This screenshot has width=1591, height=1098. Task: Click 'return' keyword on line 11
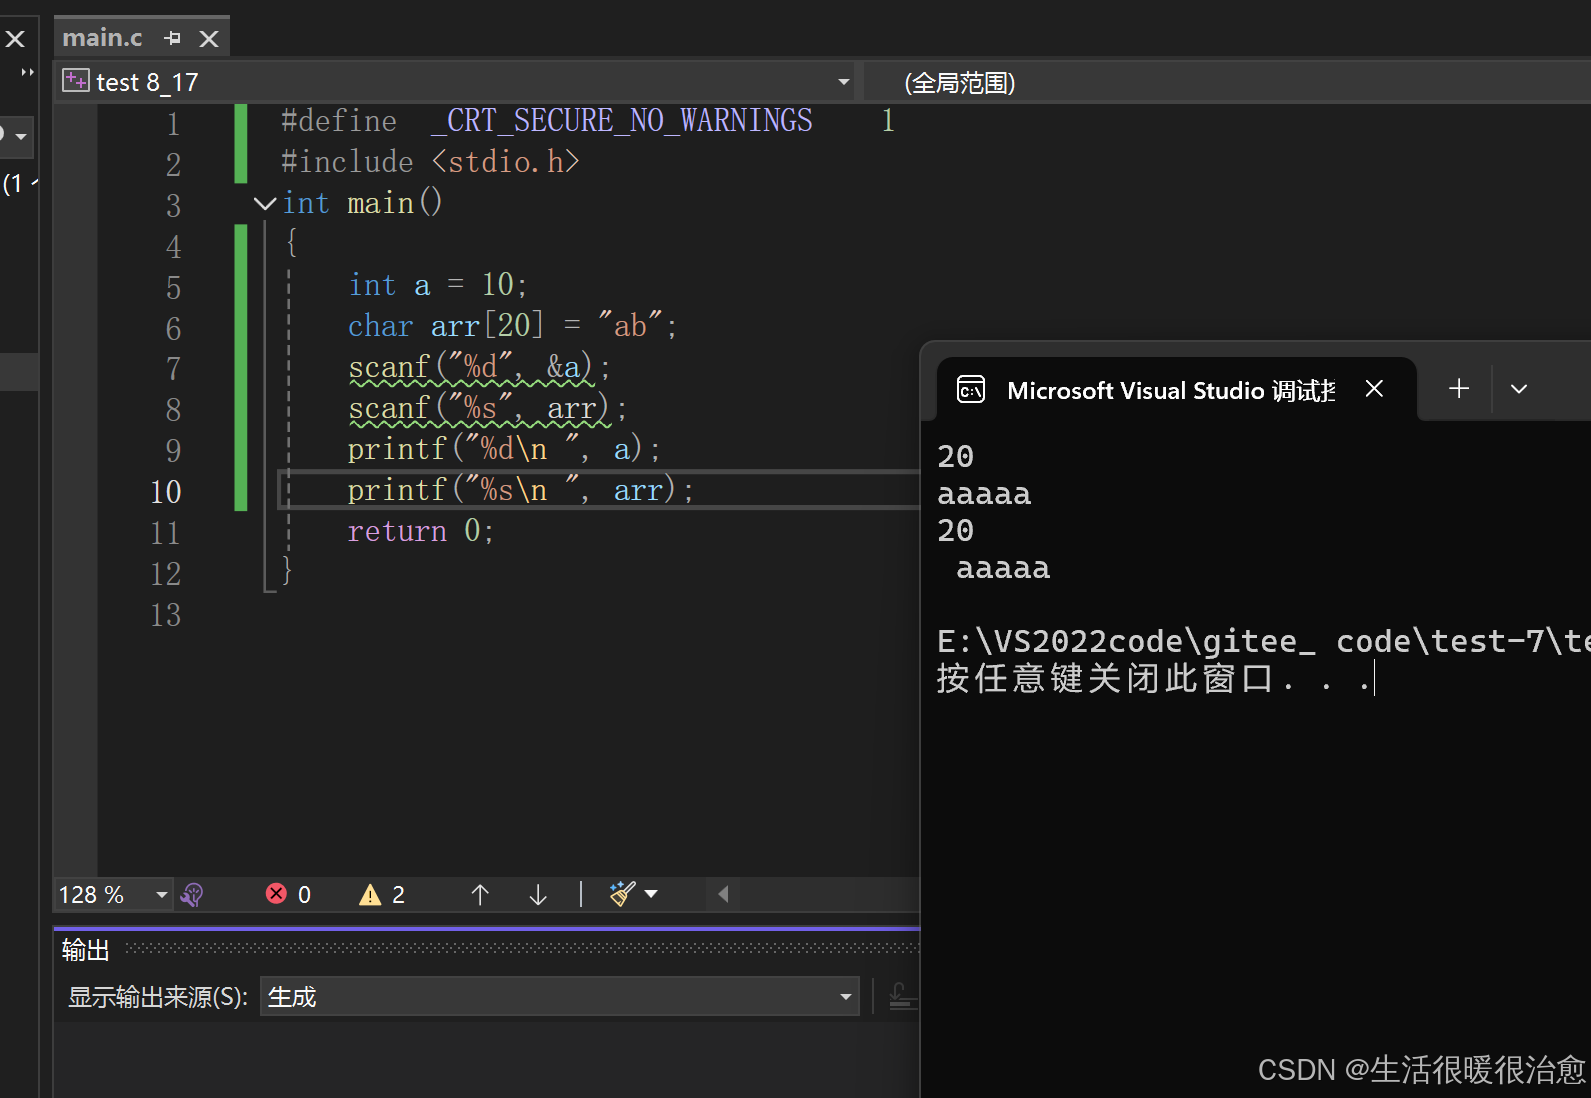[x=397, y=531]
